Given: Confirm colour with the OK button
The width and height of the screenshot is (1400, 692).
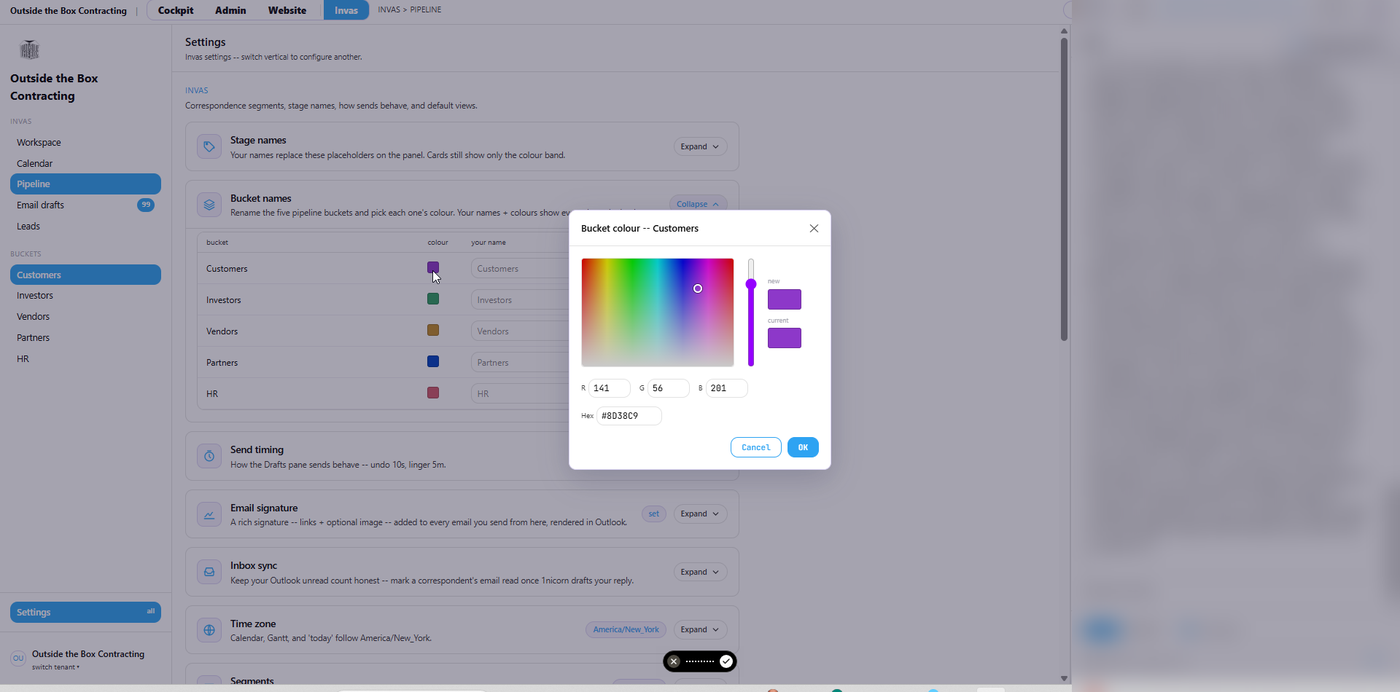Looking at the screenshot, I should (x=803, y=447).
